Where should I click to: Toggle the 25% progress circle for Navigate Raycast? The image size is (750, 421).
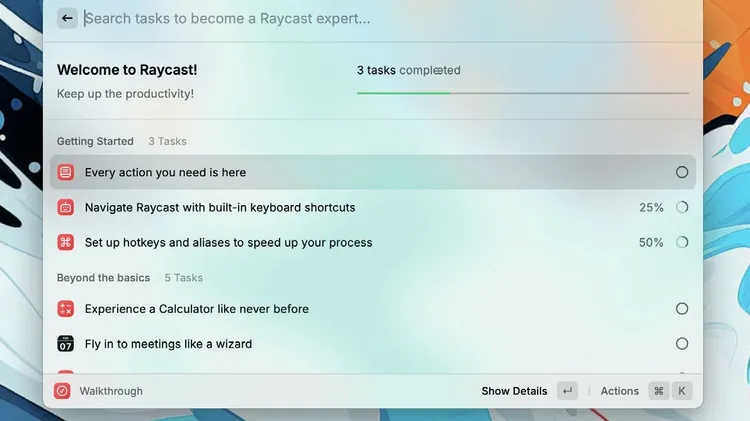(682, 207)
